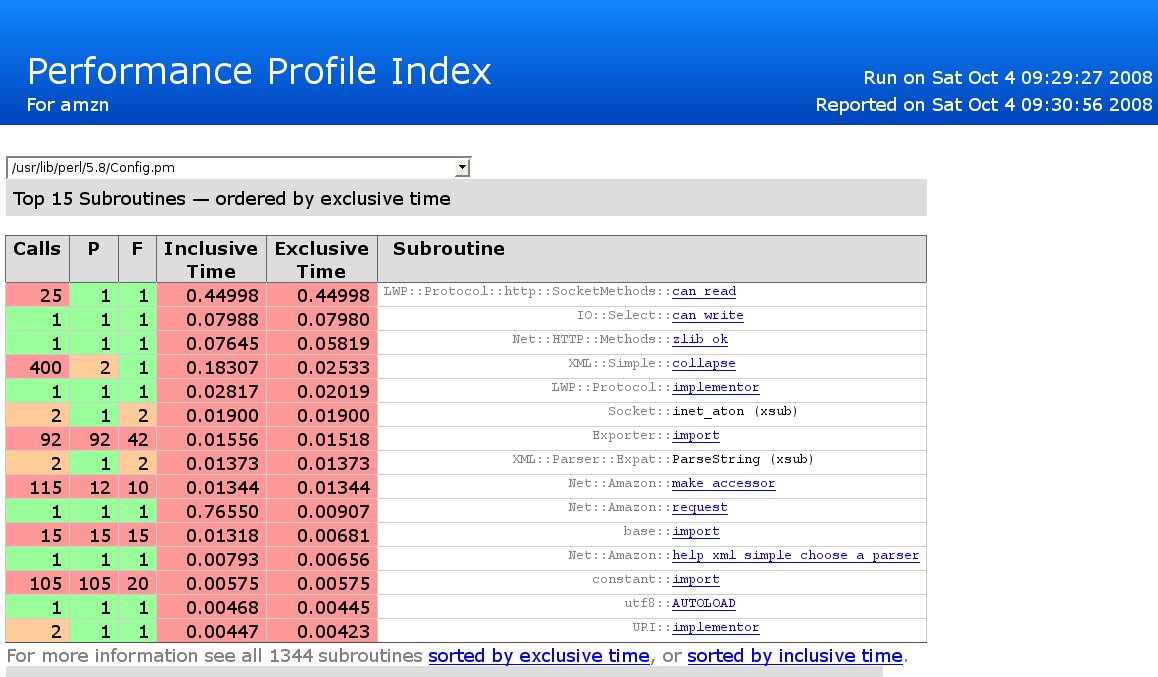
Task: Select the ParseString (xsub) text
Action: coord(743,459)
